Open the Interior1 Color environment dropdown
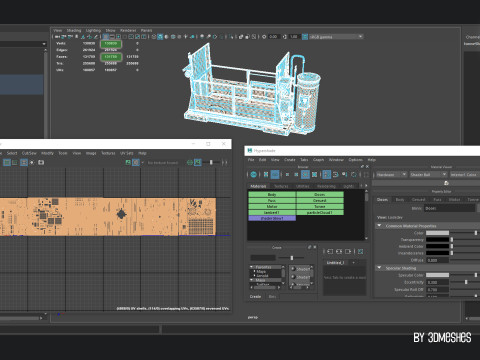This screenshot has width=480, height=360. [465, 174]
